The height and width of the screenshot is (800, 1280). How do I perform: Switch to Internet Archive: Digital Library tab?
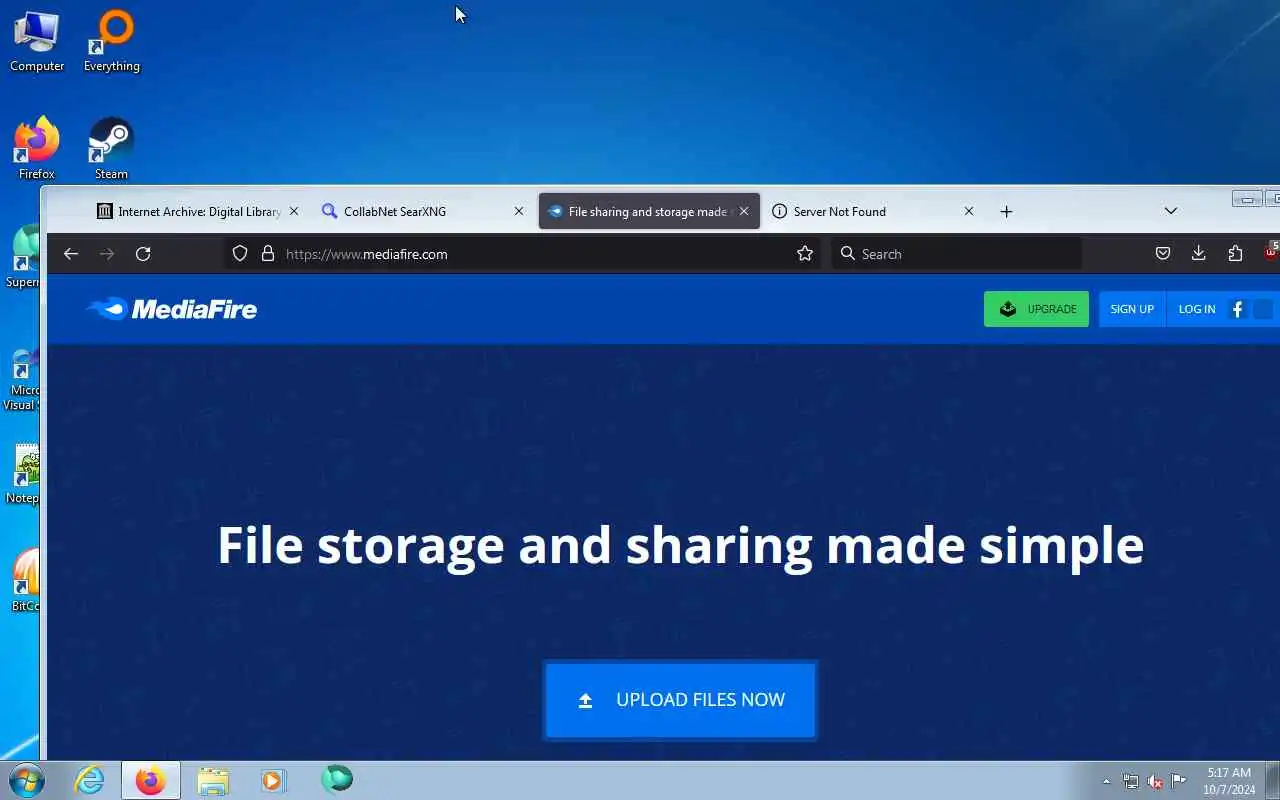199,211
